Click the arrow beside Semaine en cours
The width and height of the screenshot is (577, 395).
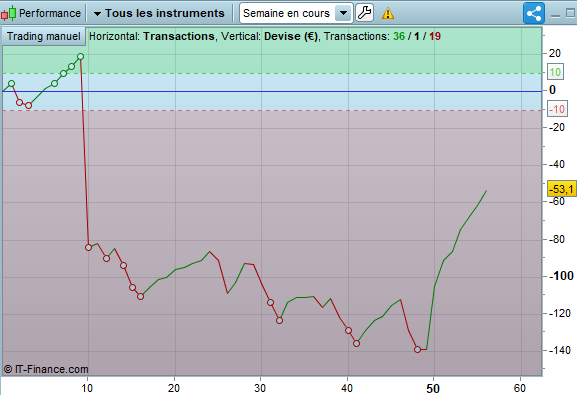coord(343,13)
